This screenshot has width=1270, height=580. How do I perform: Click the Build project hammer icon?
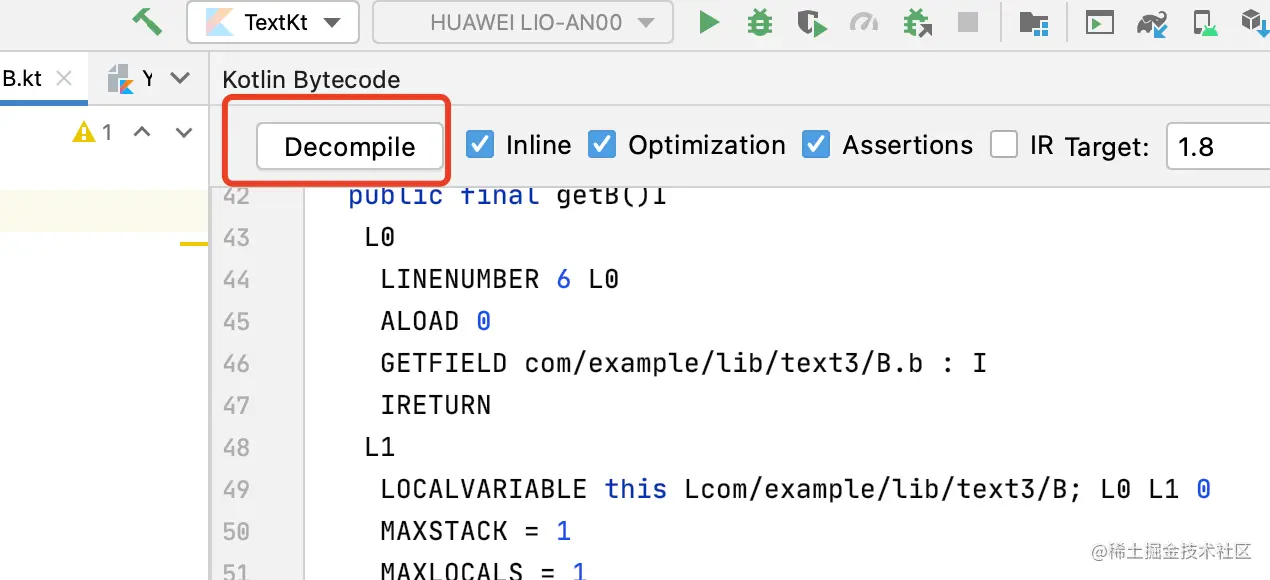[147, 21]
